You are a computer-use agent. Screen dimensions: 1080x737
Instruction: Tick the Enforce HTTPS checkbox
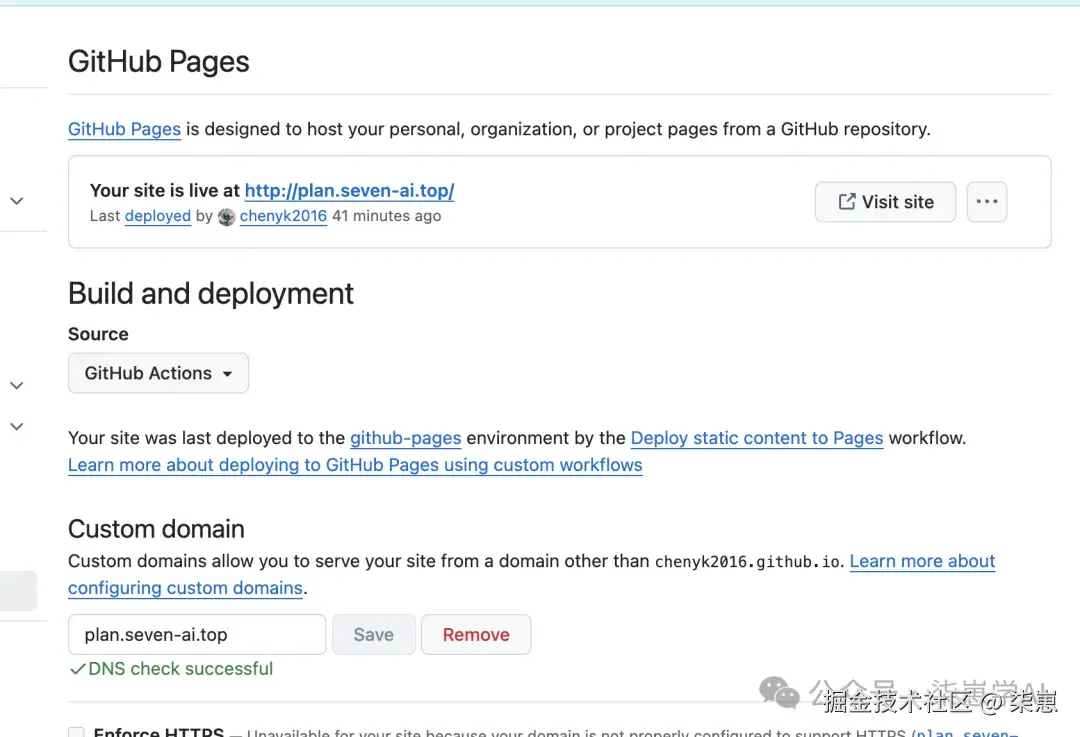pos(76,733)
